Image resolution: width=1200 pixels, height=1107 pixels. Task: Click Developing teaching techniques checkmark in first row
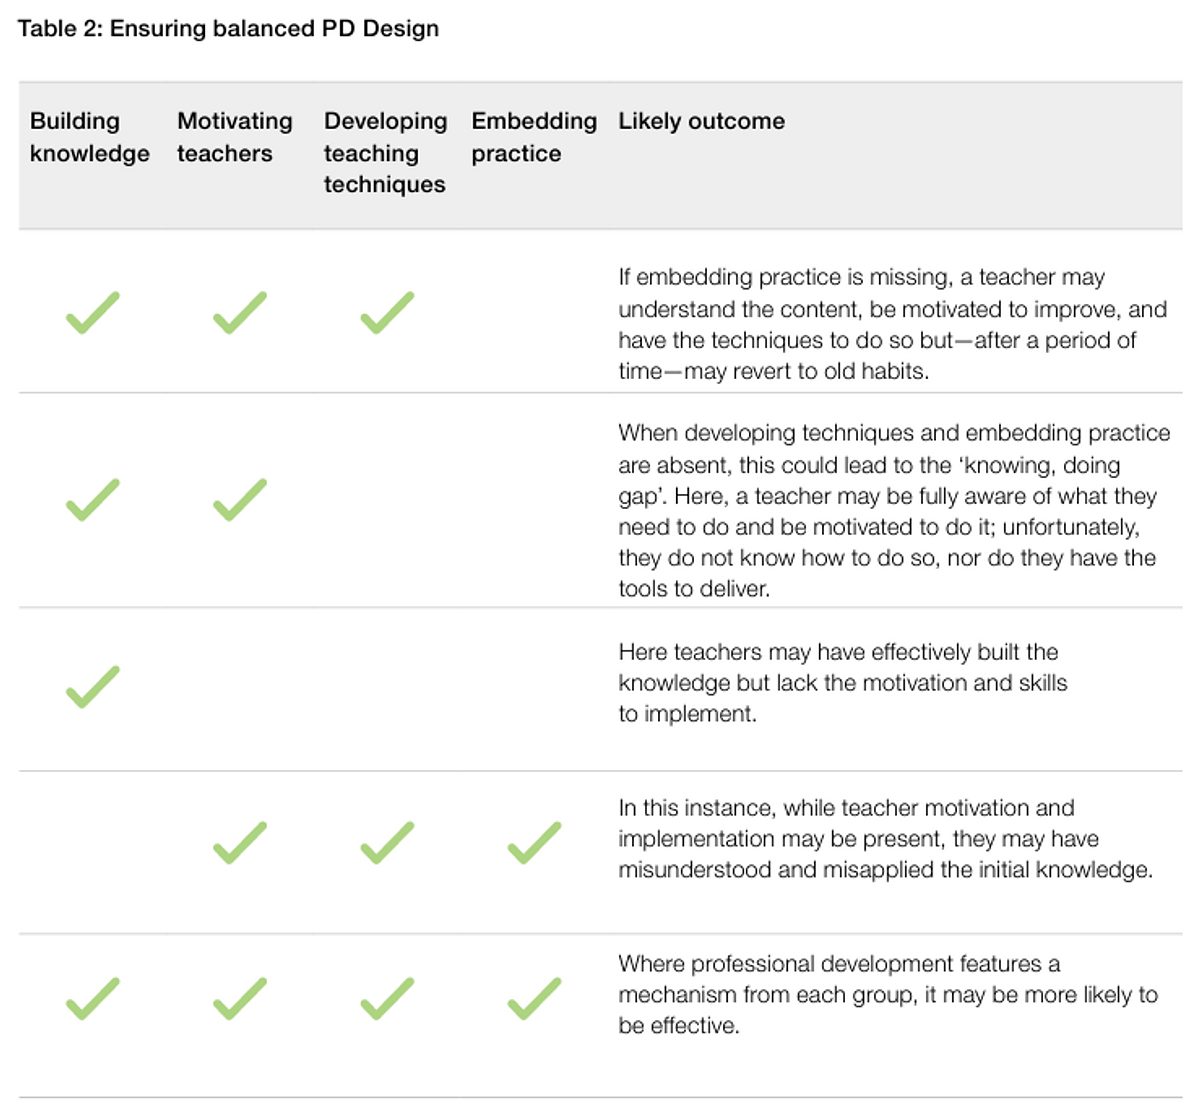(x=387, y=313)
